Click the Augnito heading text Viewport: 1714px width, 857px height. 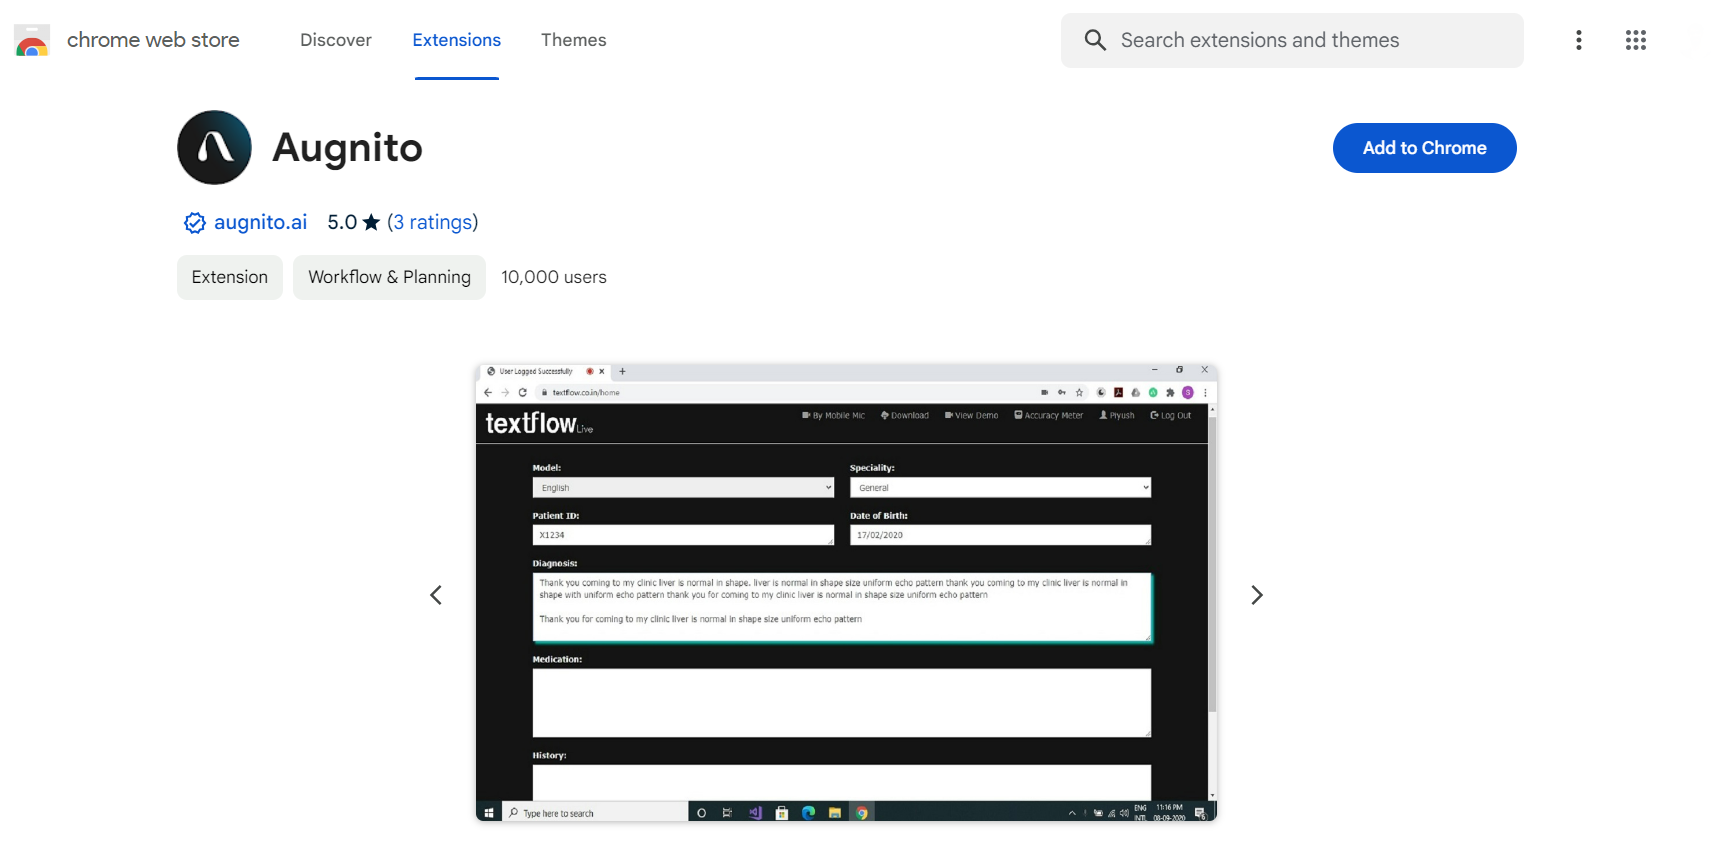coord(347,148)
